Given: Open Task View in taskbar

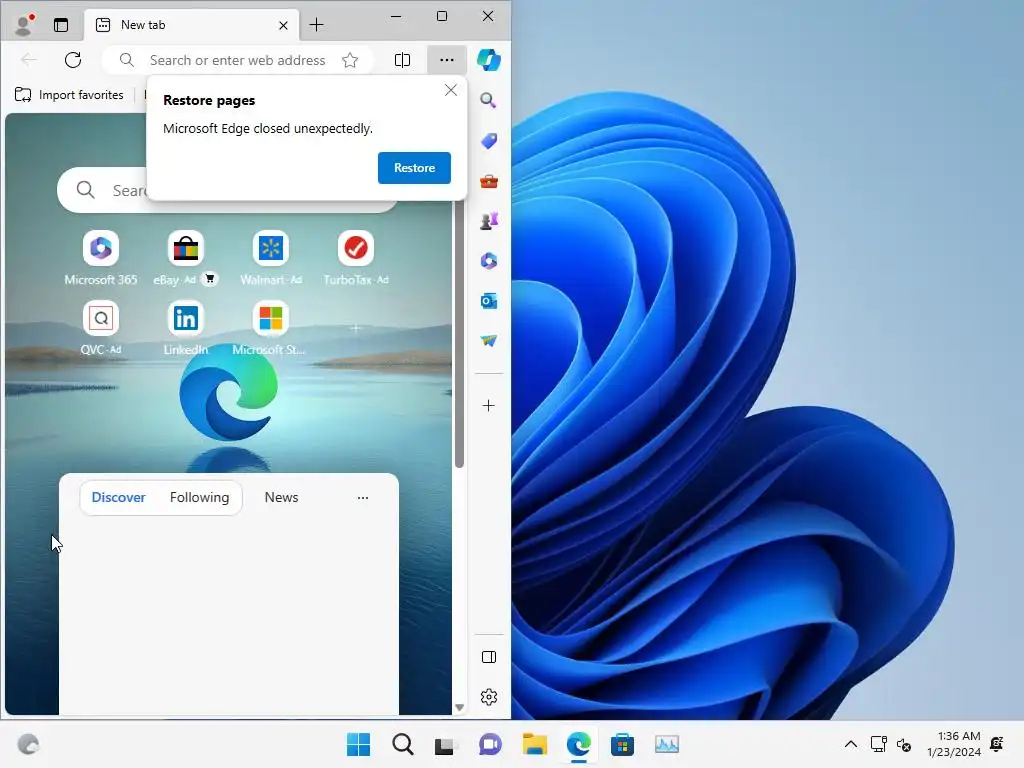Looking at the screenshot, I should (x=445, y=744).
